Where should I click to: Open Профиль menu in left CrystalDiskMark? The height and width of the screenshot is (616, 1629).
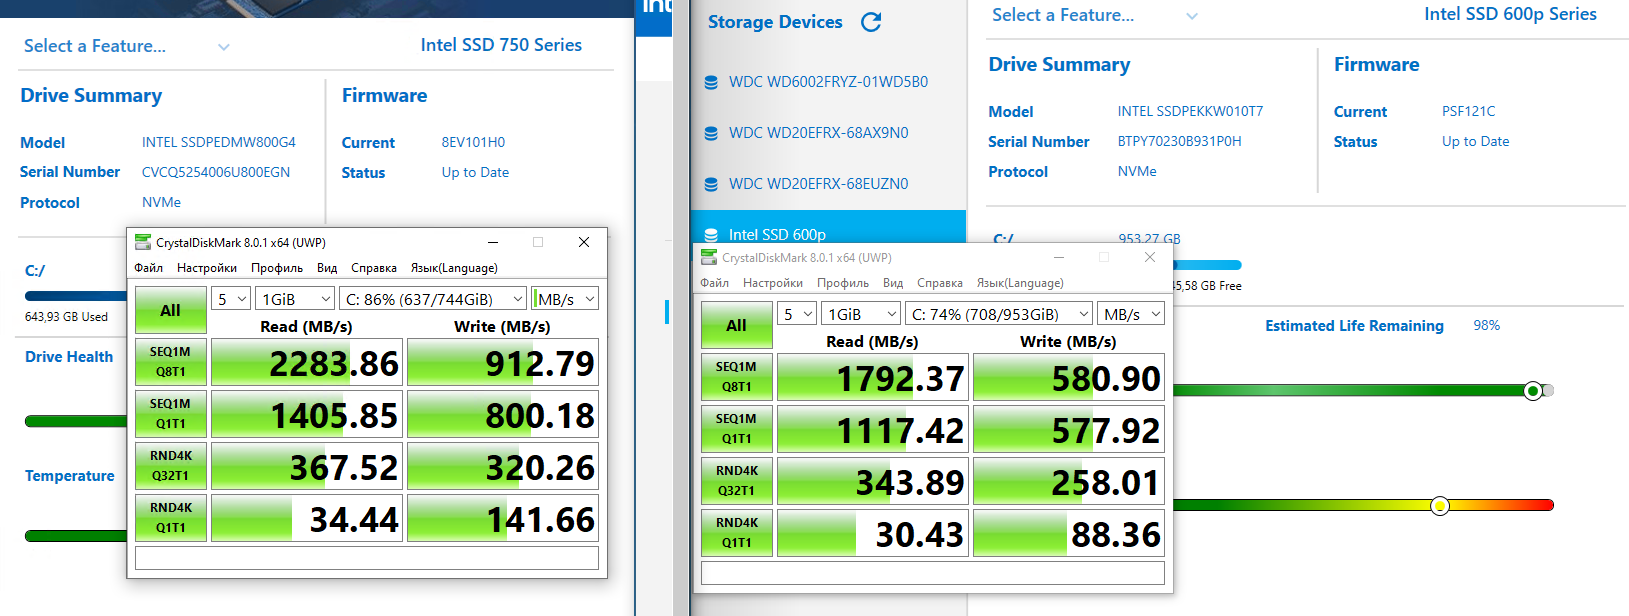277,268
